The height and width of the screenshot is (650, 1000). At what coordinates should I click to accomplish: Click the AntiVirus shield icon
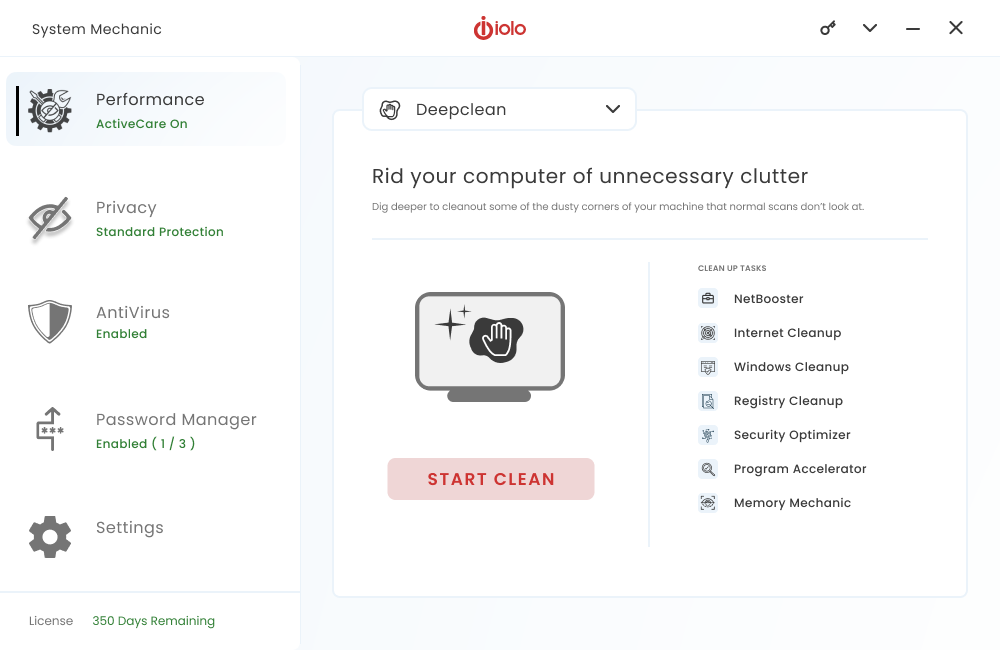tap(50, 321)
